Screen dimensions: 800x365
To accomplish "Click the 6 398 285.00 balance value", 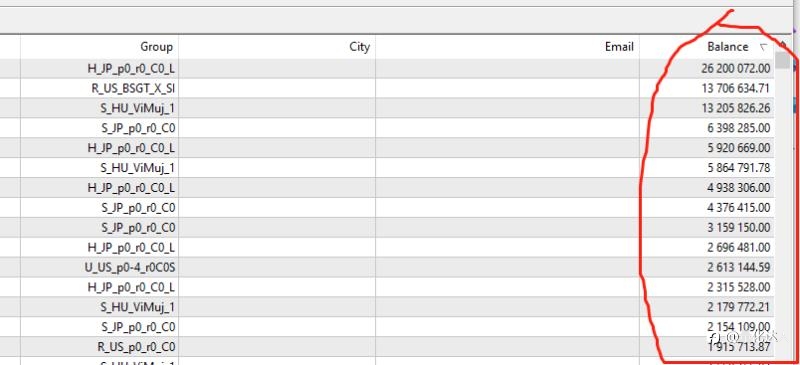I will 738,128.
